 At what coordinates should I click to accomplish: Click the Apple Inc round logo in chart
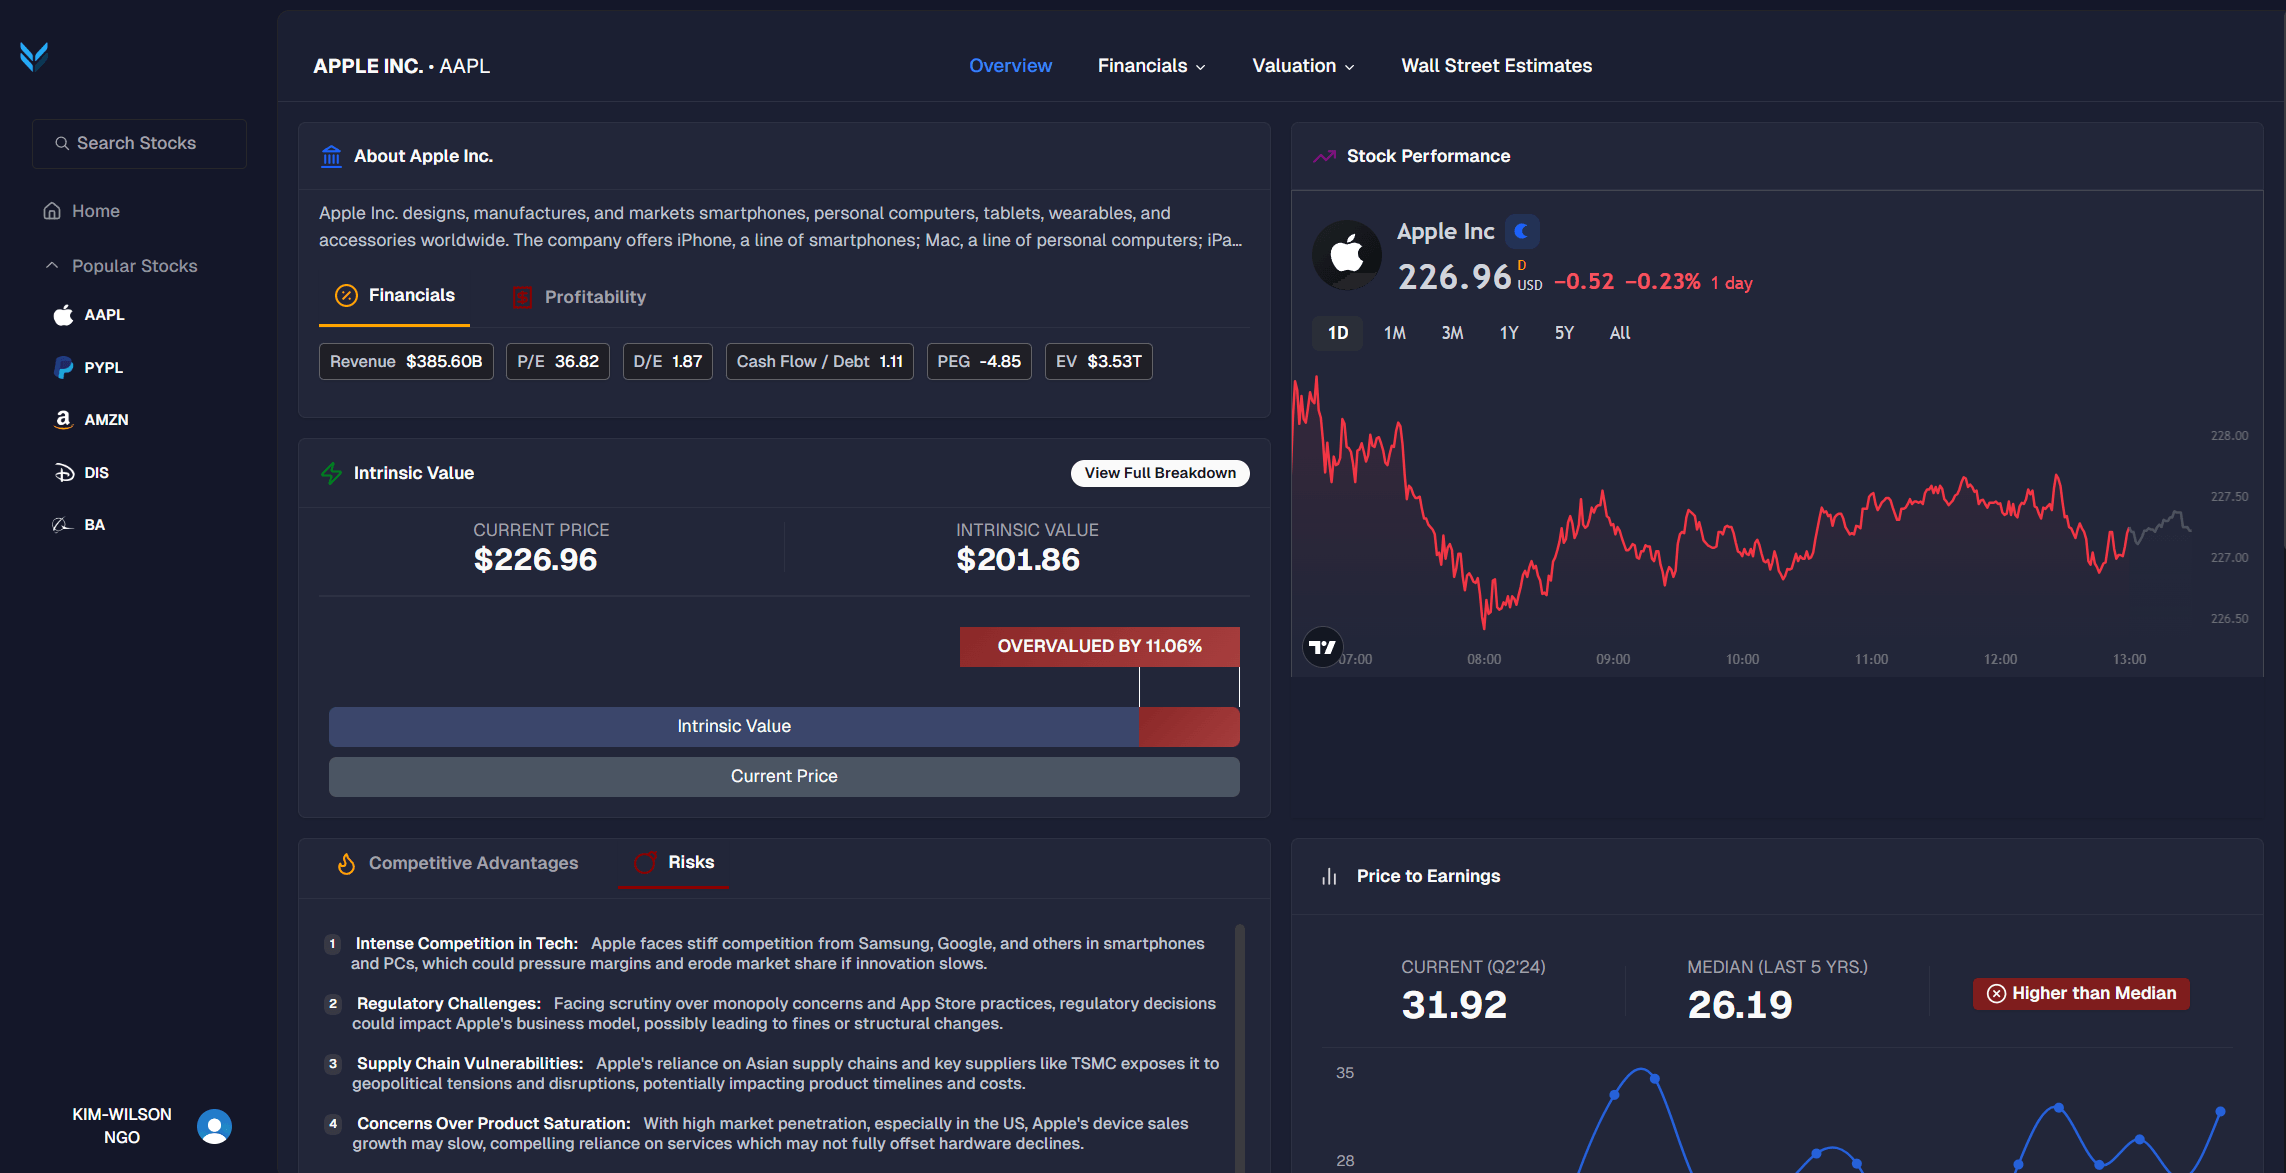coord(1347,255)
